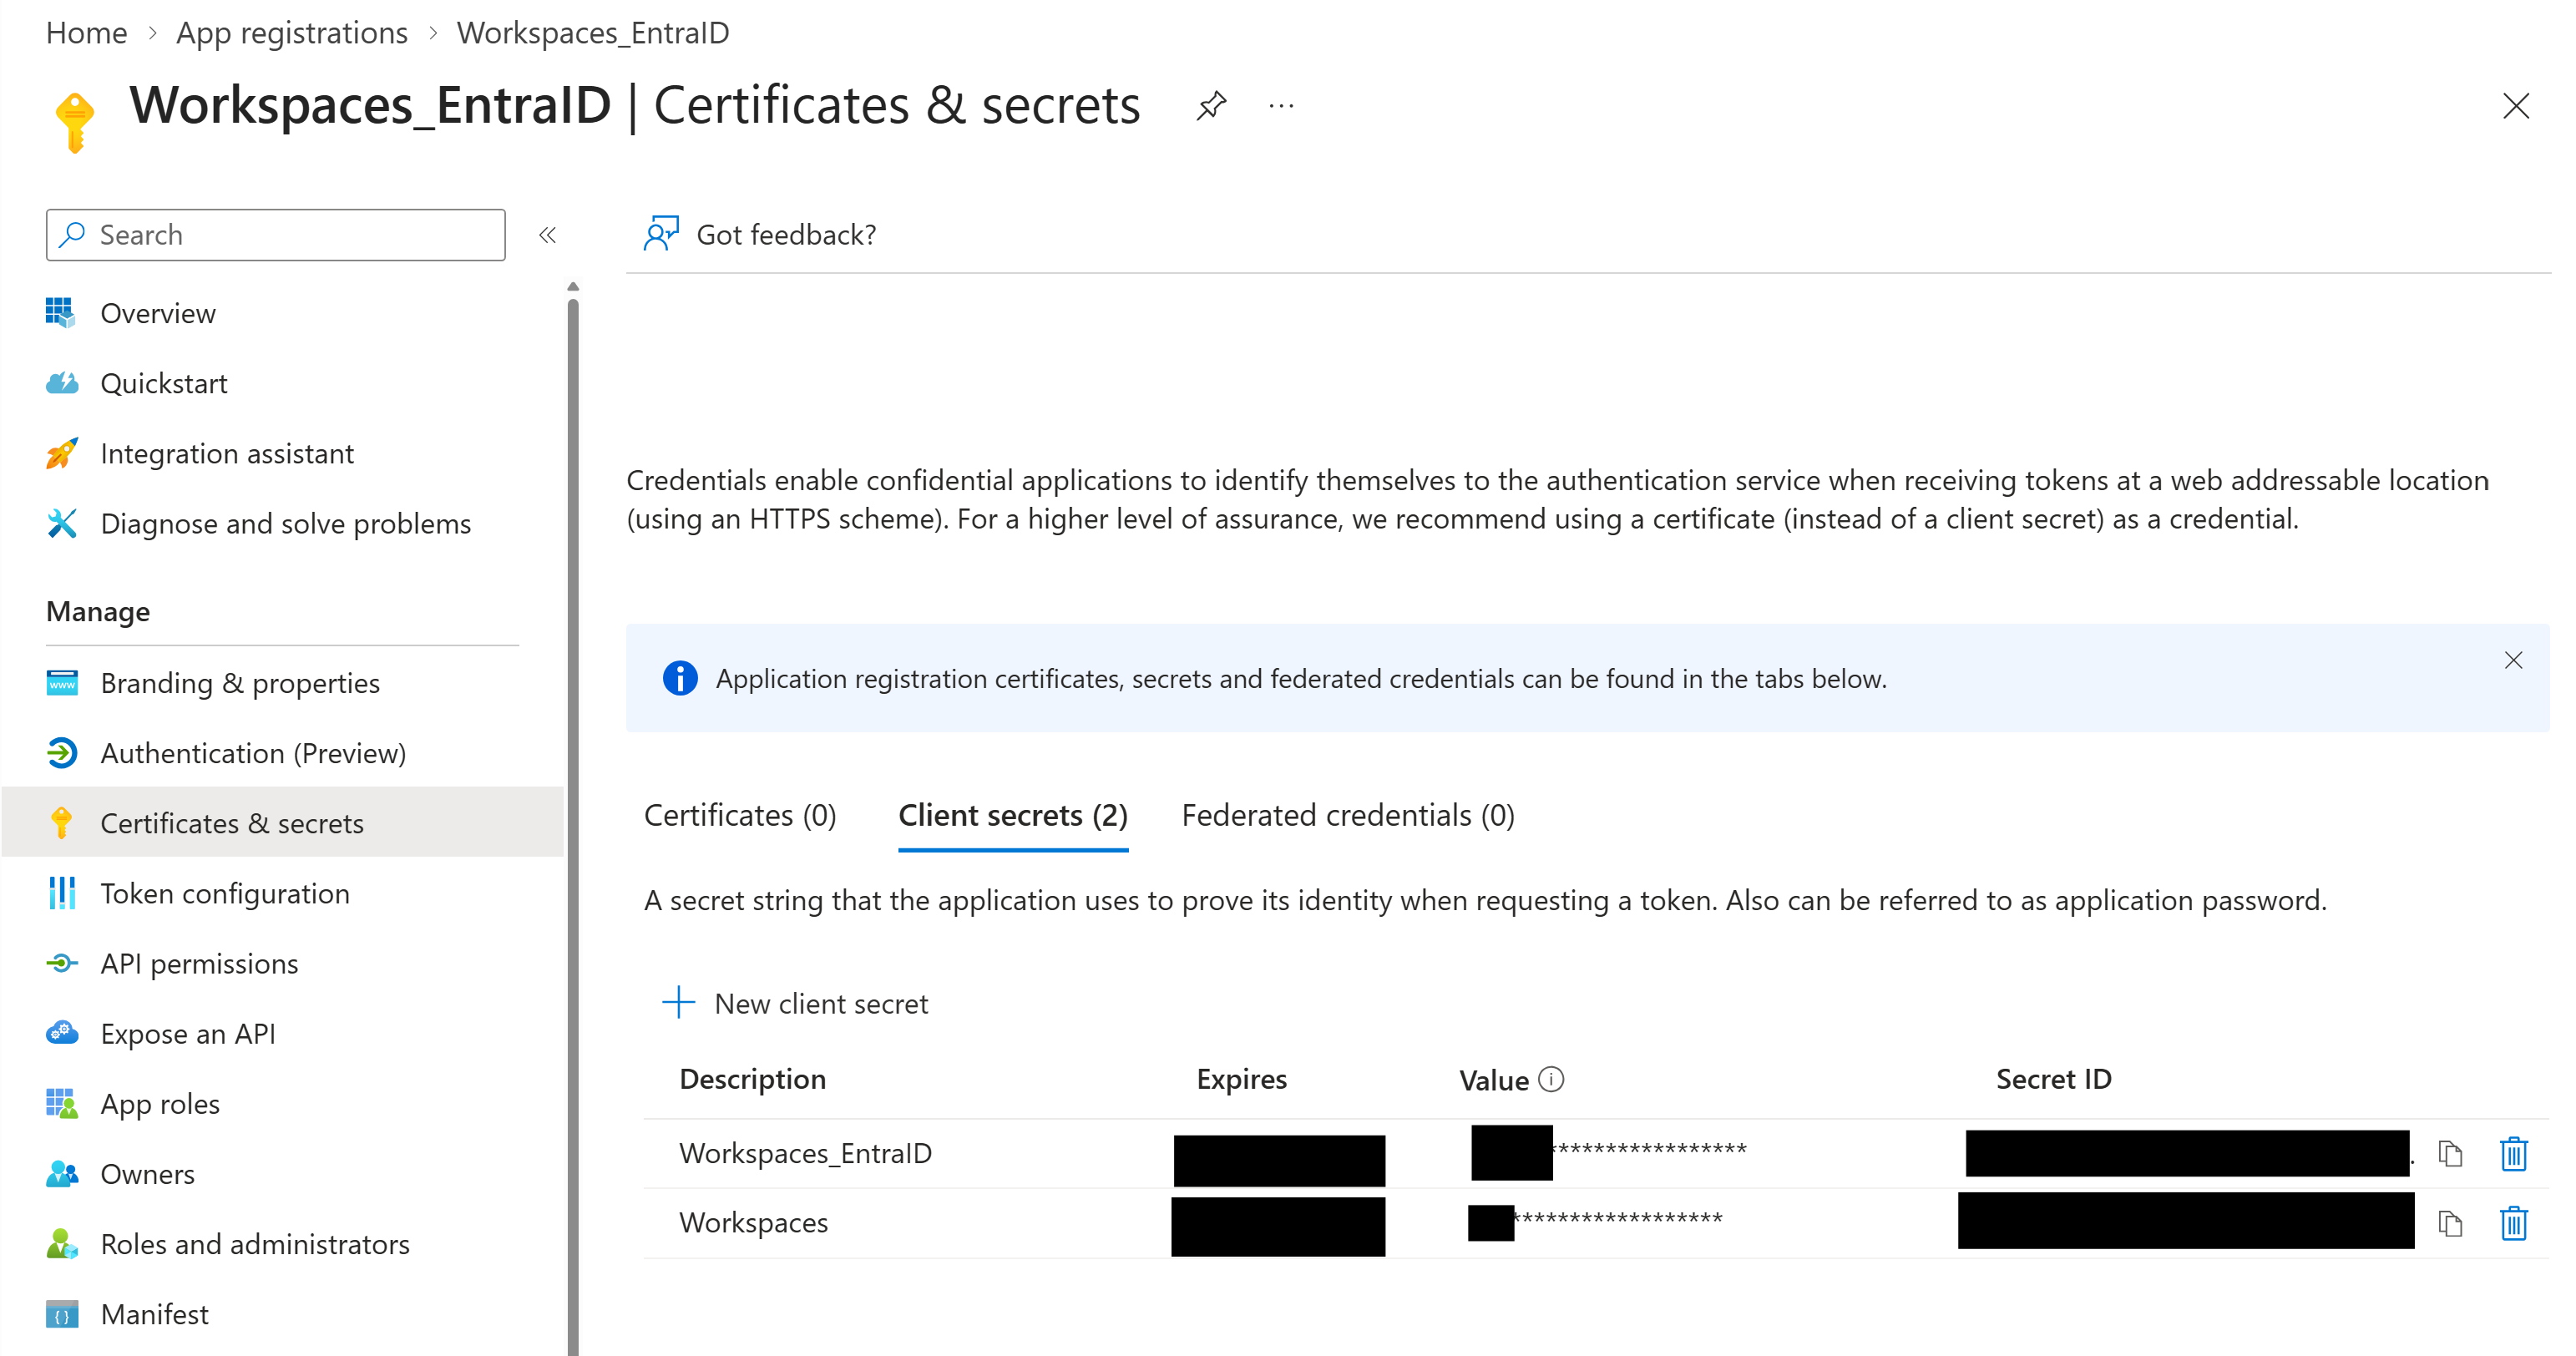This screenshot has width=2576, height=1356.
Task: Copy the Workspaces_EntraID secret ID
Action: (x=2450, y=1153)
